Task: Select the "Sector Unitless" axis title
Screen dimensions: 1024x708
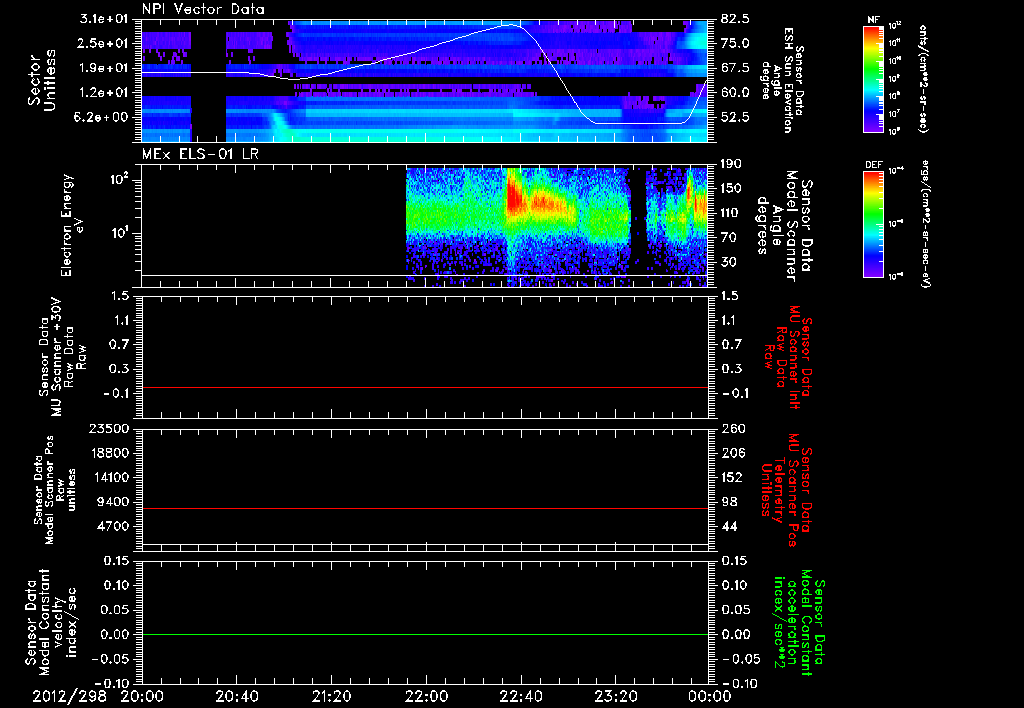Action: (42, 80)
